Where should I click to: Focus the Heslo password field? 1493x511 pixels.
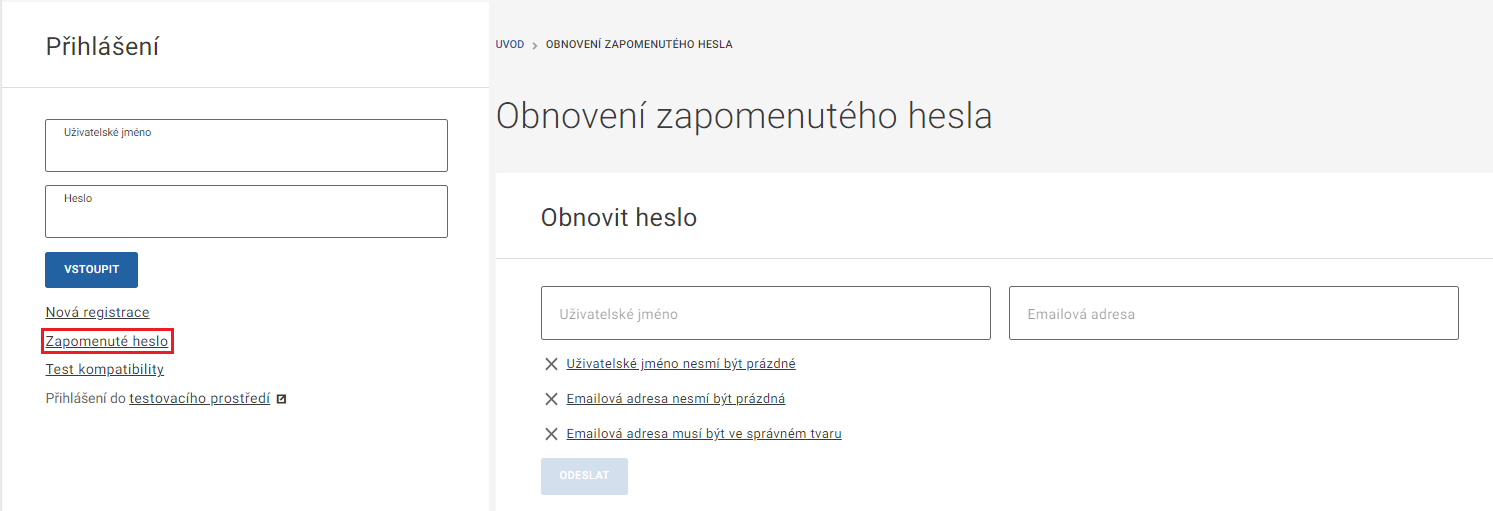tap(246, 212)
